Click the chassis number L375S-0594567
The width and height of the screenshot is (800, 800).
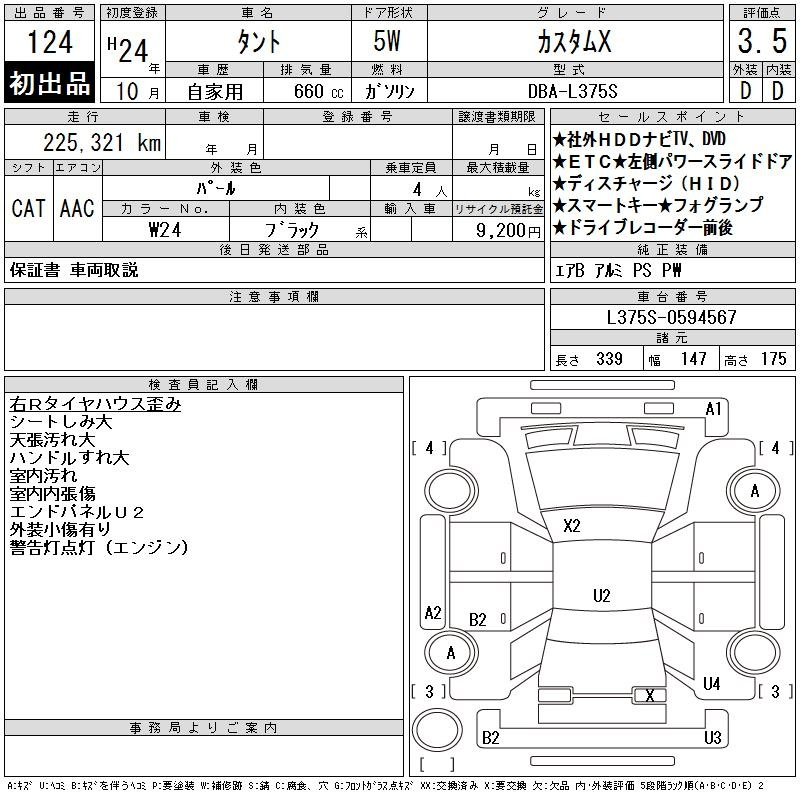pyautogui.click(x=672, y=317)
